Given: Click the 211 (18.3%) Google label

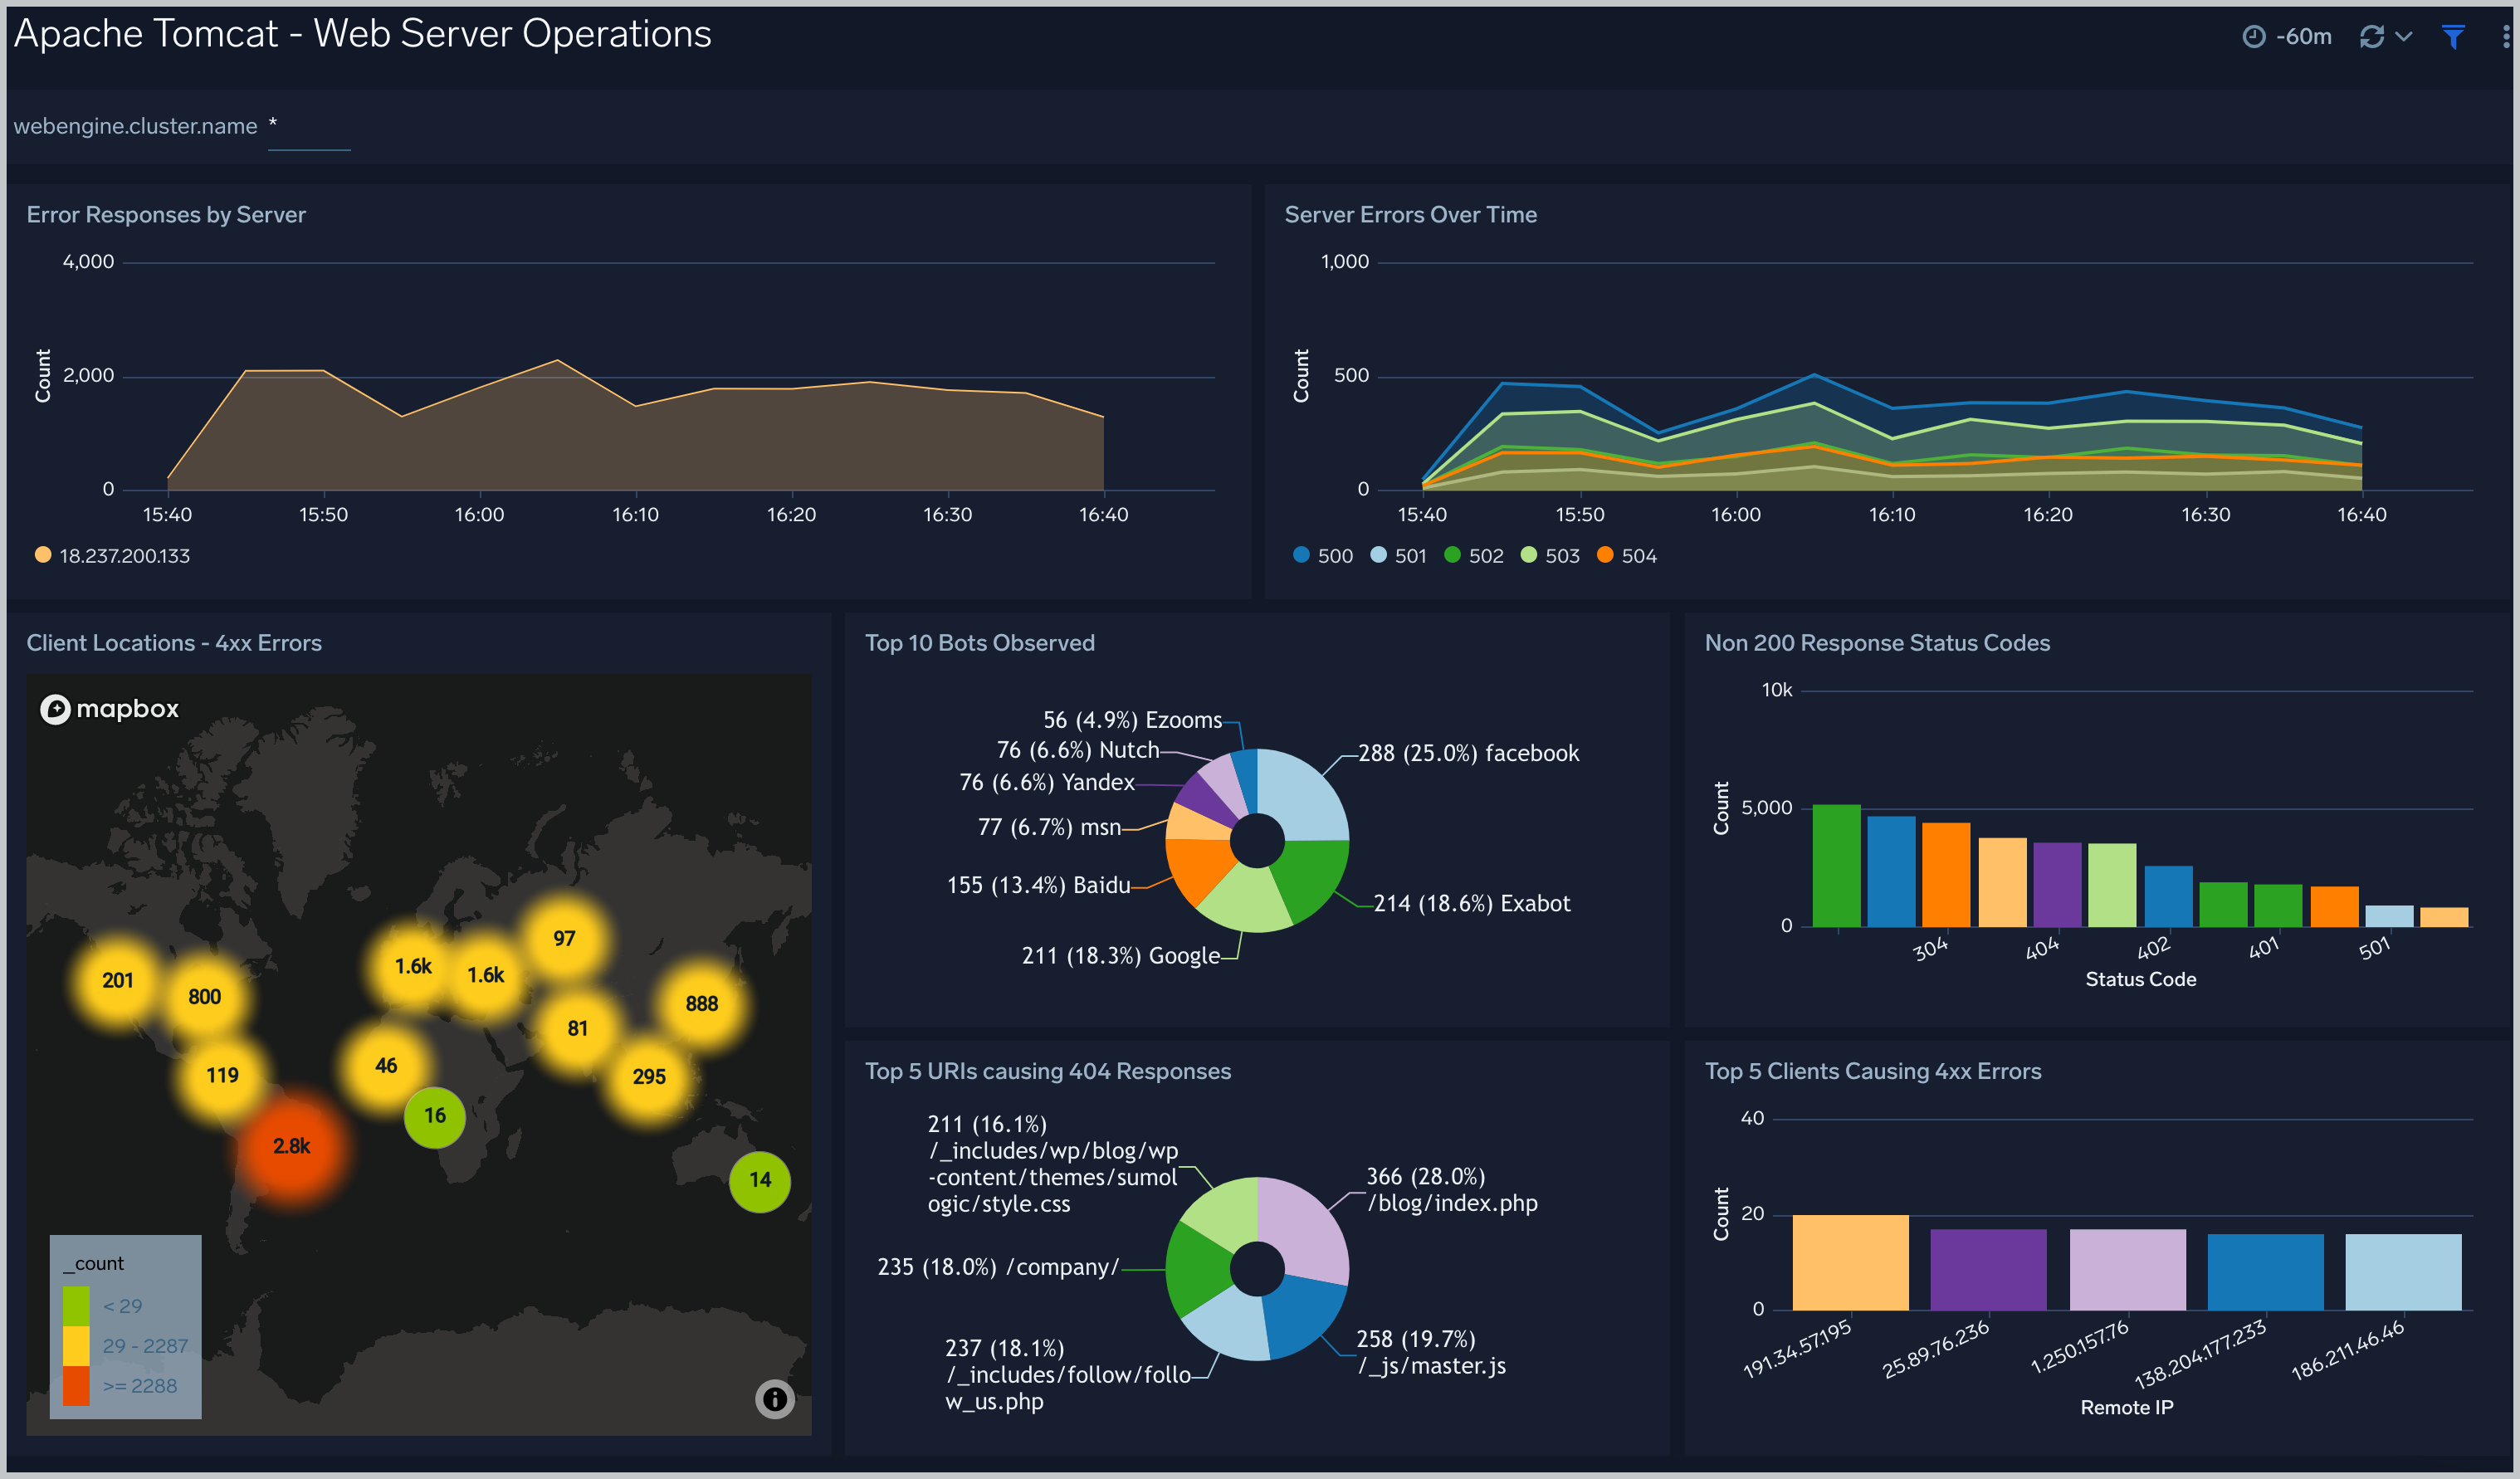Looking at the screenshot, I should pos(1120,955).
